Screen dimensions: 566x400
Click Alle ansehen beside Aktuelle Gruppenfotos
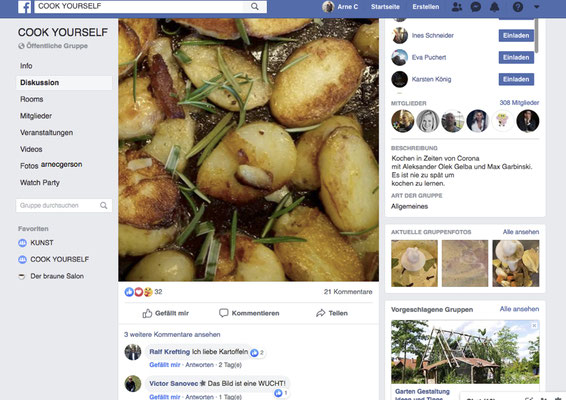coord(521,232)
